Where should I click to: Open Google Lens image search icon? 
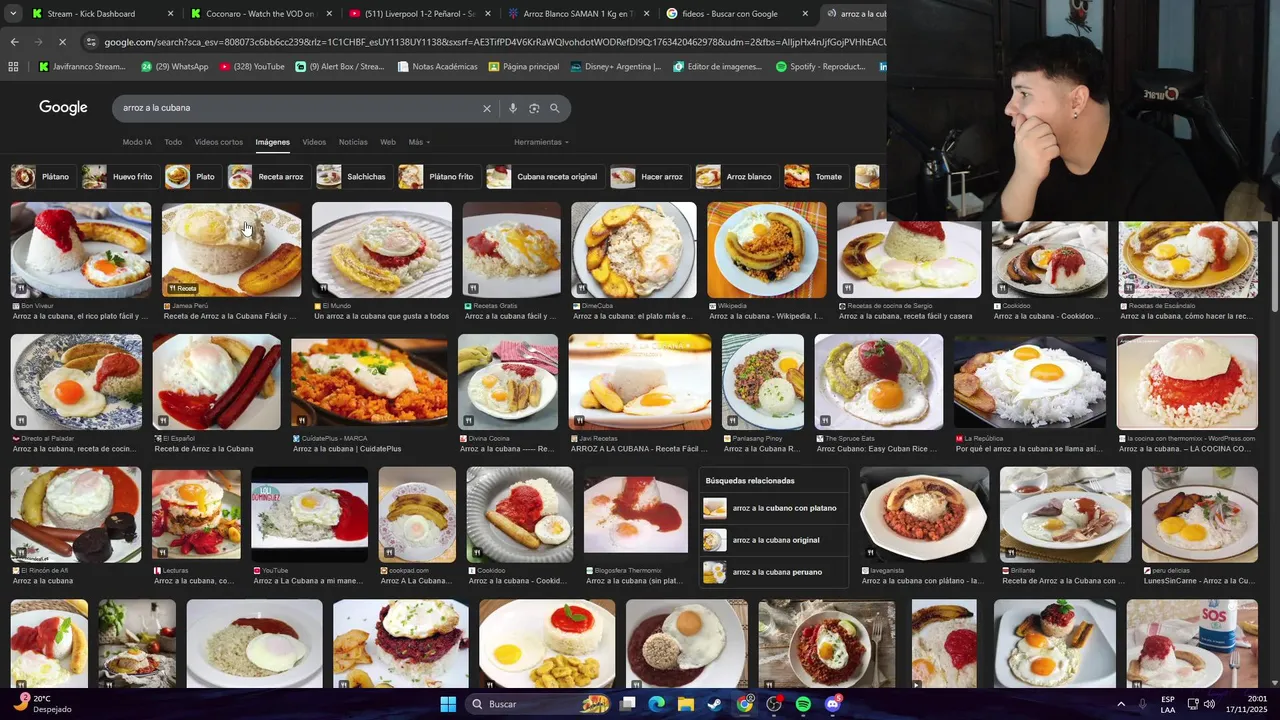tap(534, 108)
